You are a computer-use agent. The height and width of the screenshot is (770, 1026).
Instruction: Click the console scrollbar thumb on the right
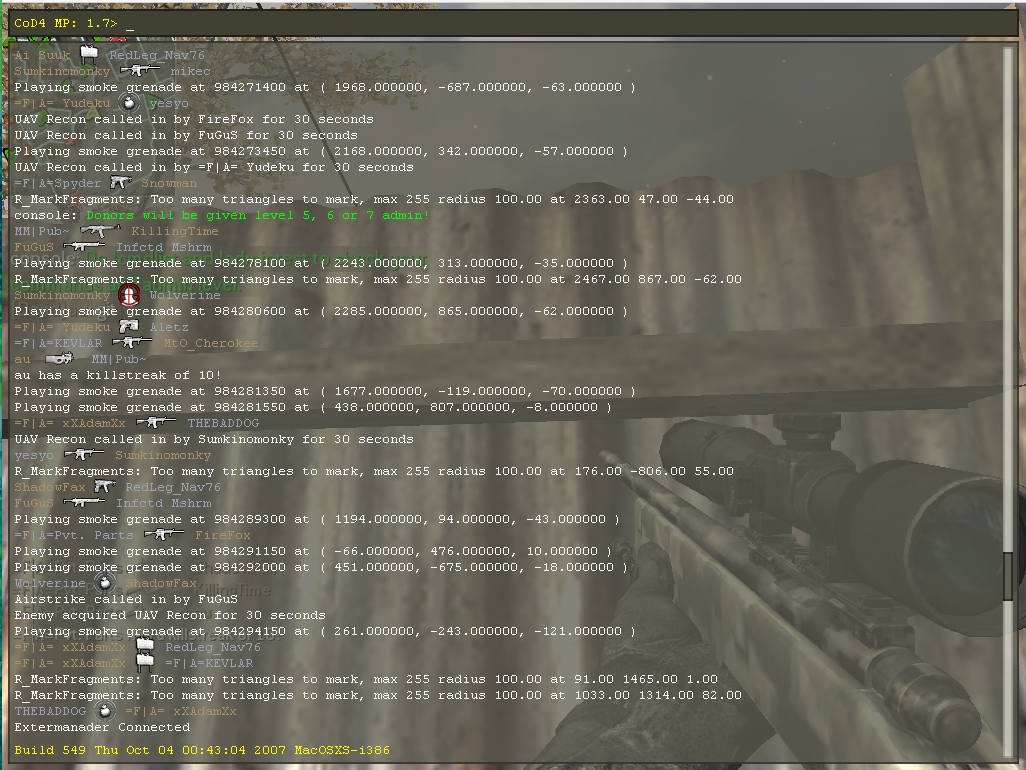[x=1008, y=574]
